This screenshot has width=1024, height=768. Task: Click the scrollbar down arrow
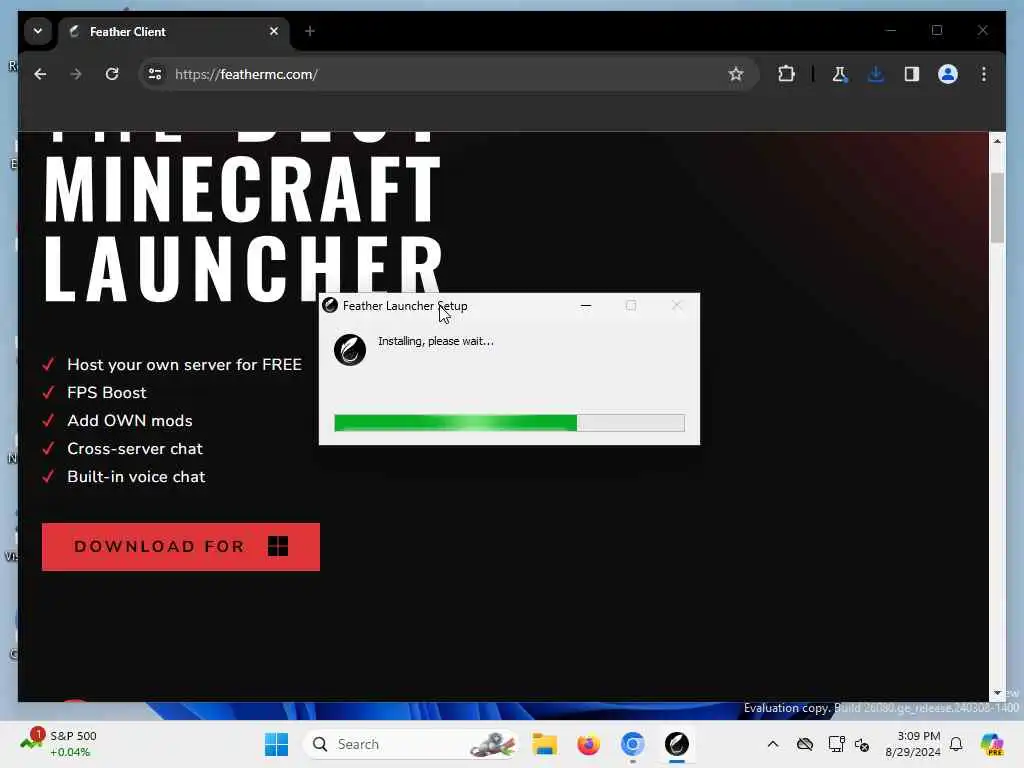coord(997,693)
